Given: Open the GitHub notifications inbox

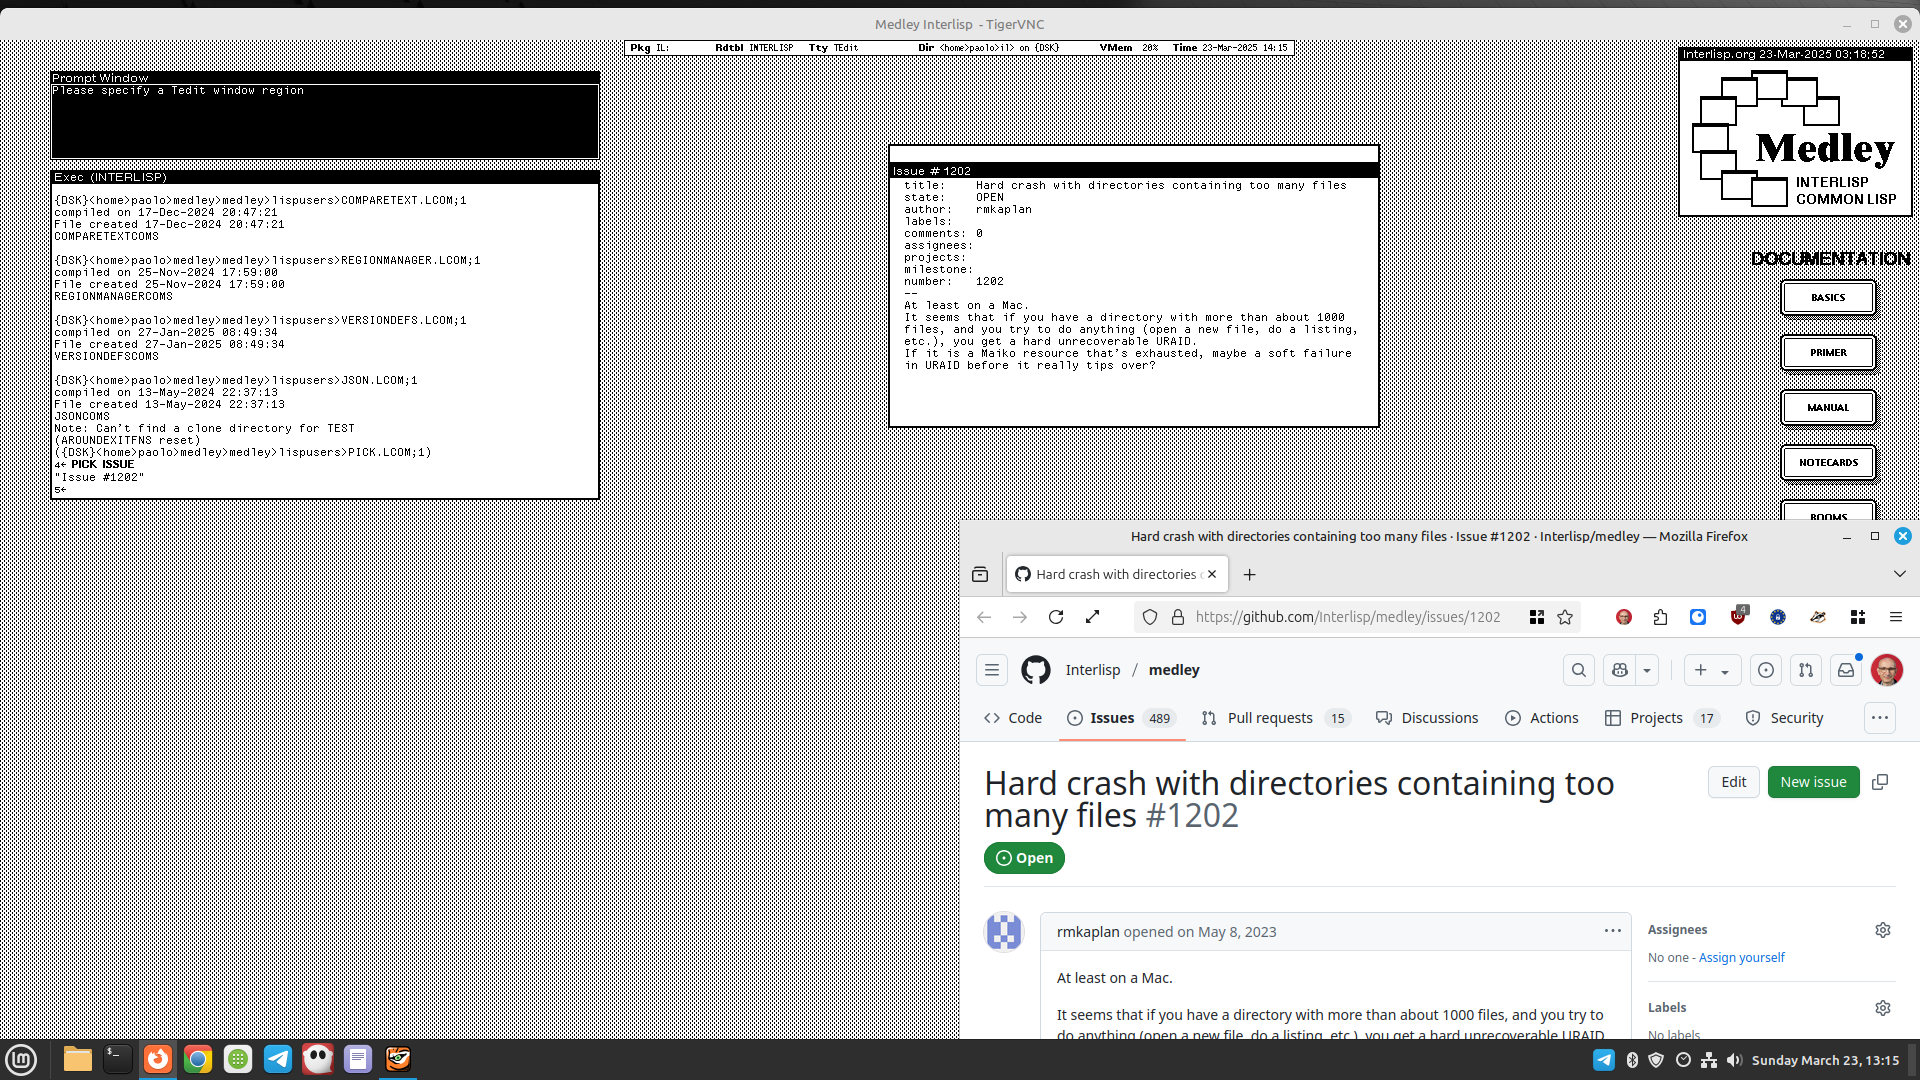Looking at the screenshot, I should (x=1846, y=670).
